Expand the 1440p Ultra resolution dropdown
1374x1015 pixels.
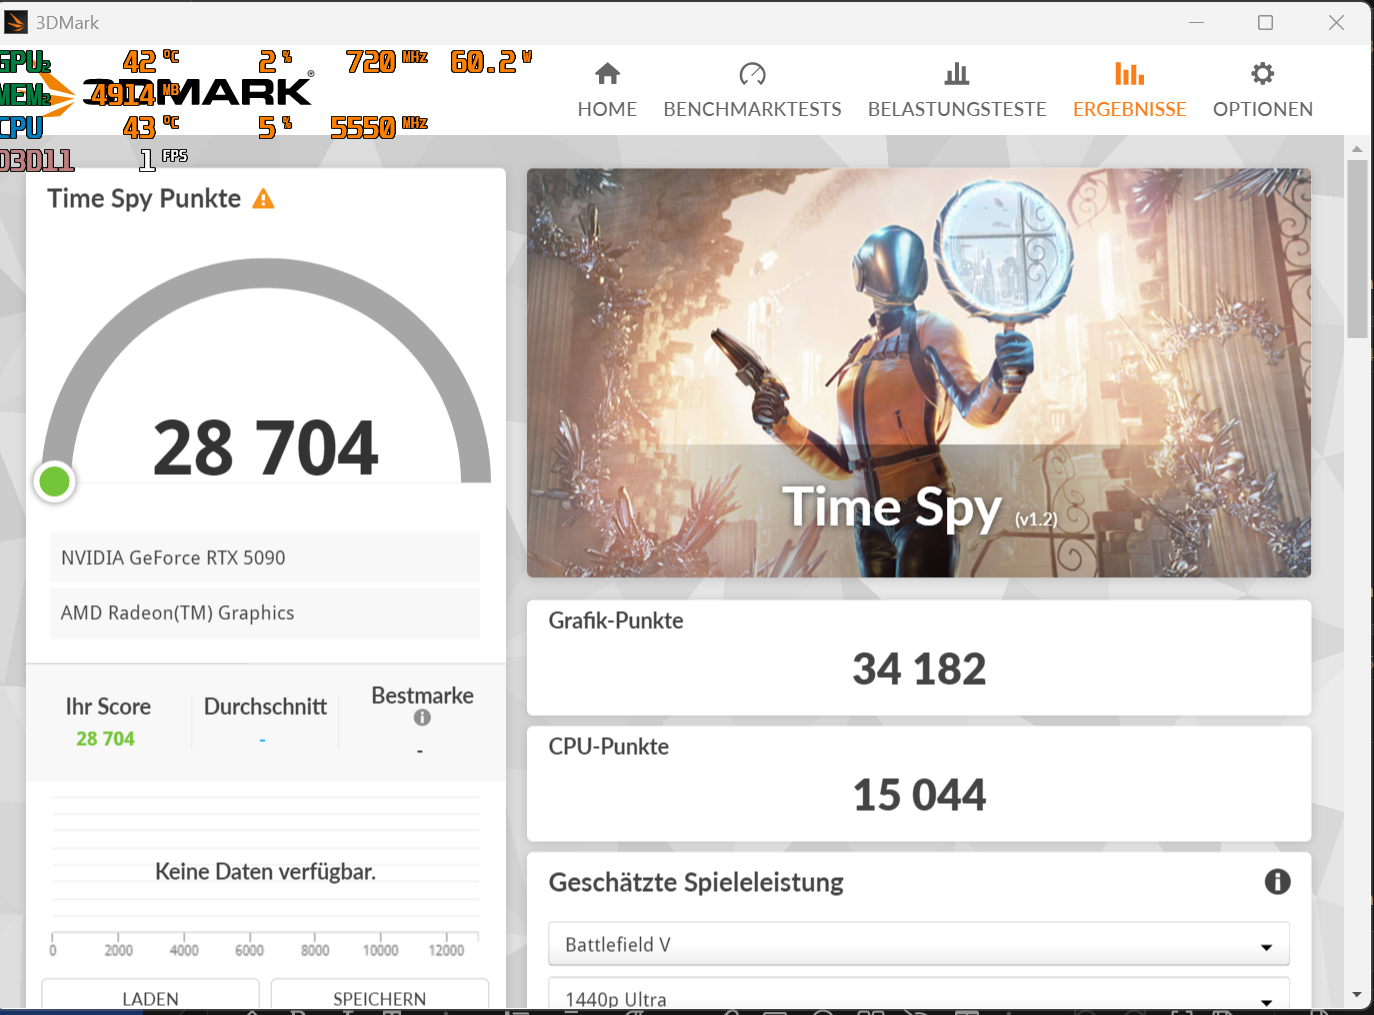coord(917,995)
